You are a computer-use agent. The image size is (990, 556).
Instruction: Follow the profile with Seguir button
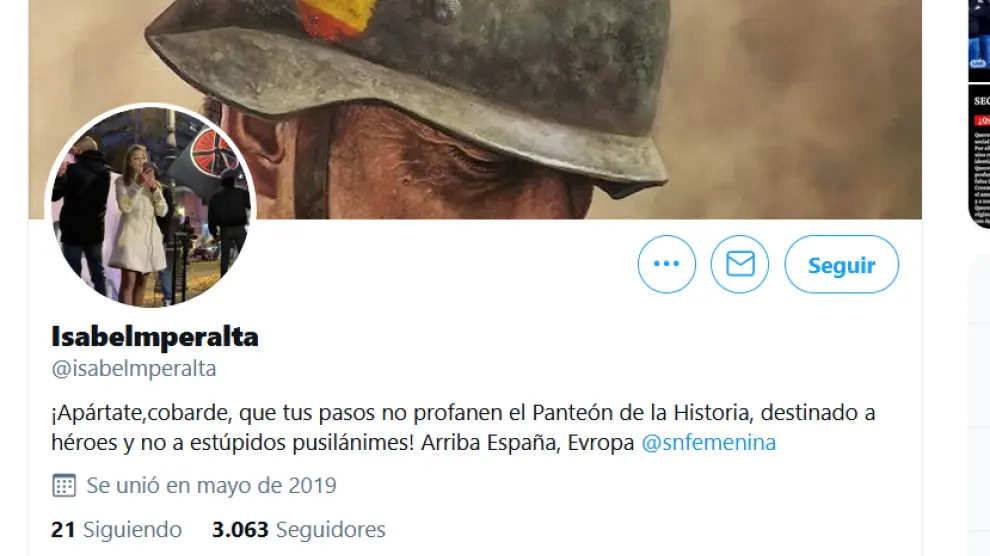click(842, 264)
